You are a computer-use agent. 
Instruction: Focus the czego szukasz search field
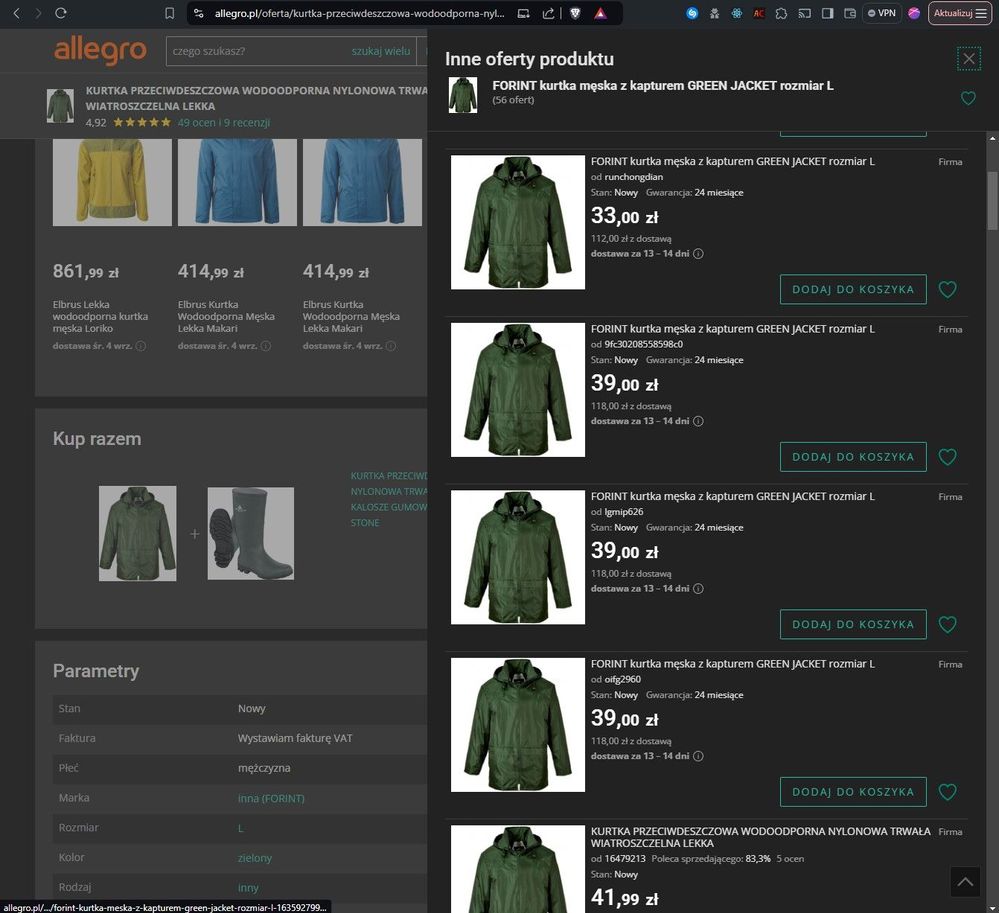[258, 51]
